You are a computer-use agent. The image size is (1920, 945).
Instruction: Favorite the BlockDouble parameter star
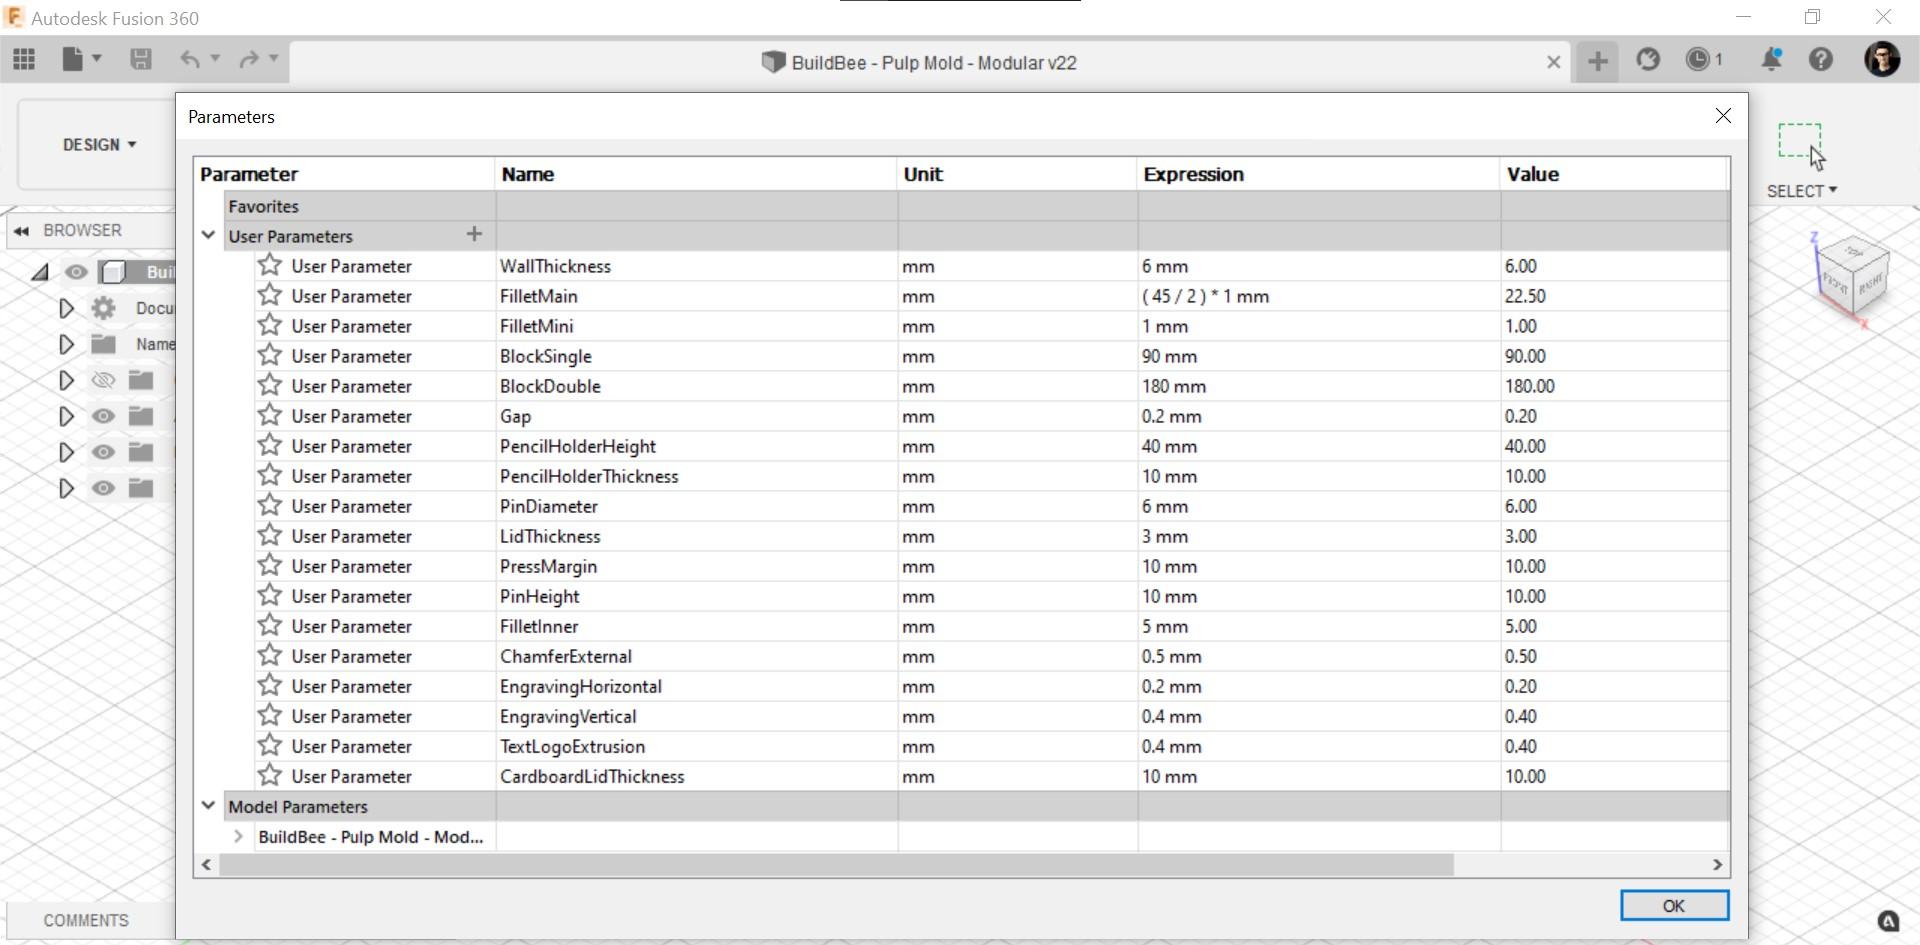pos(270,385)
